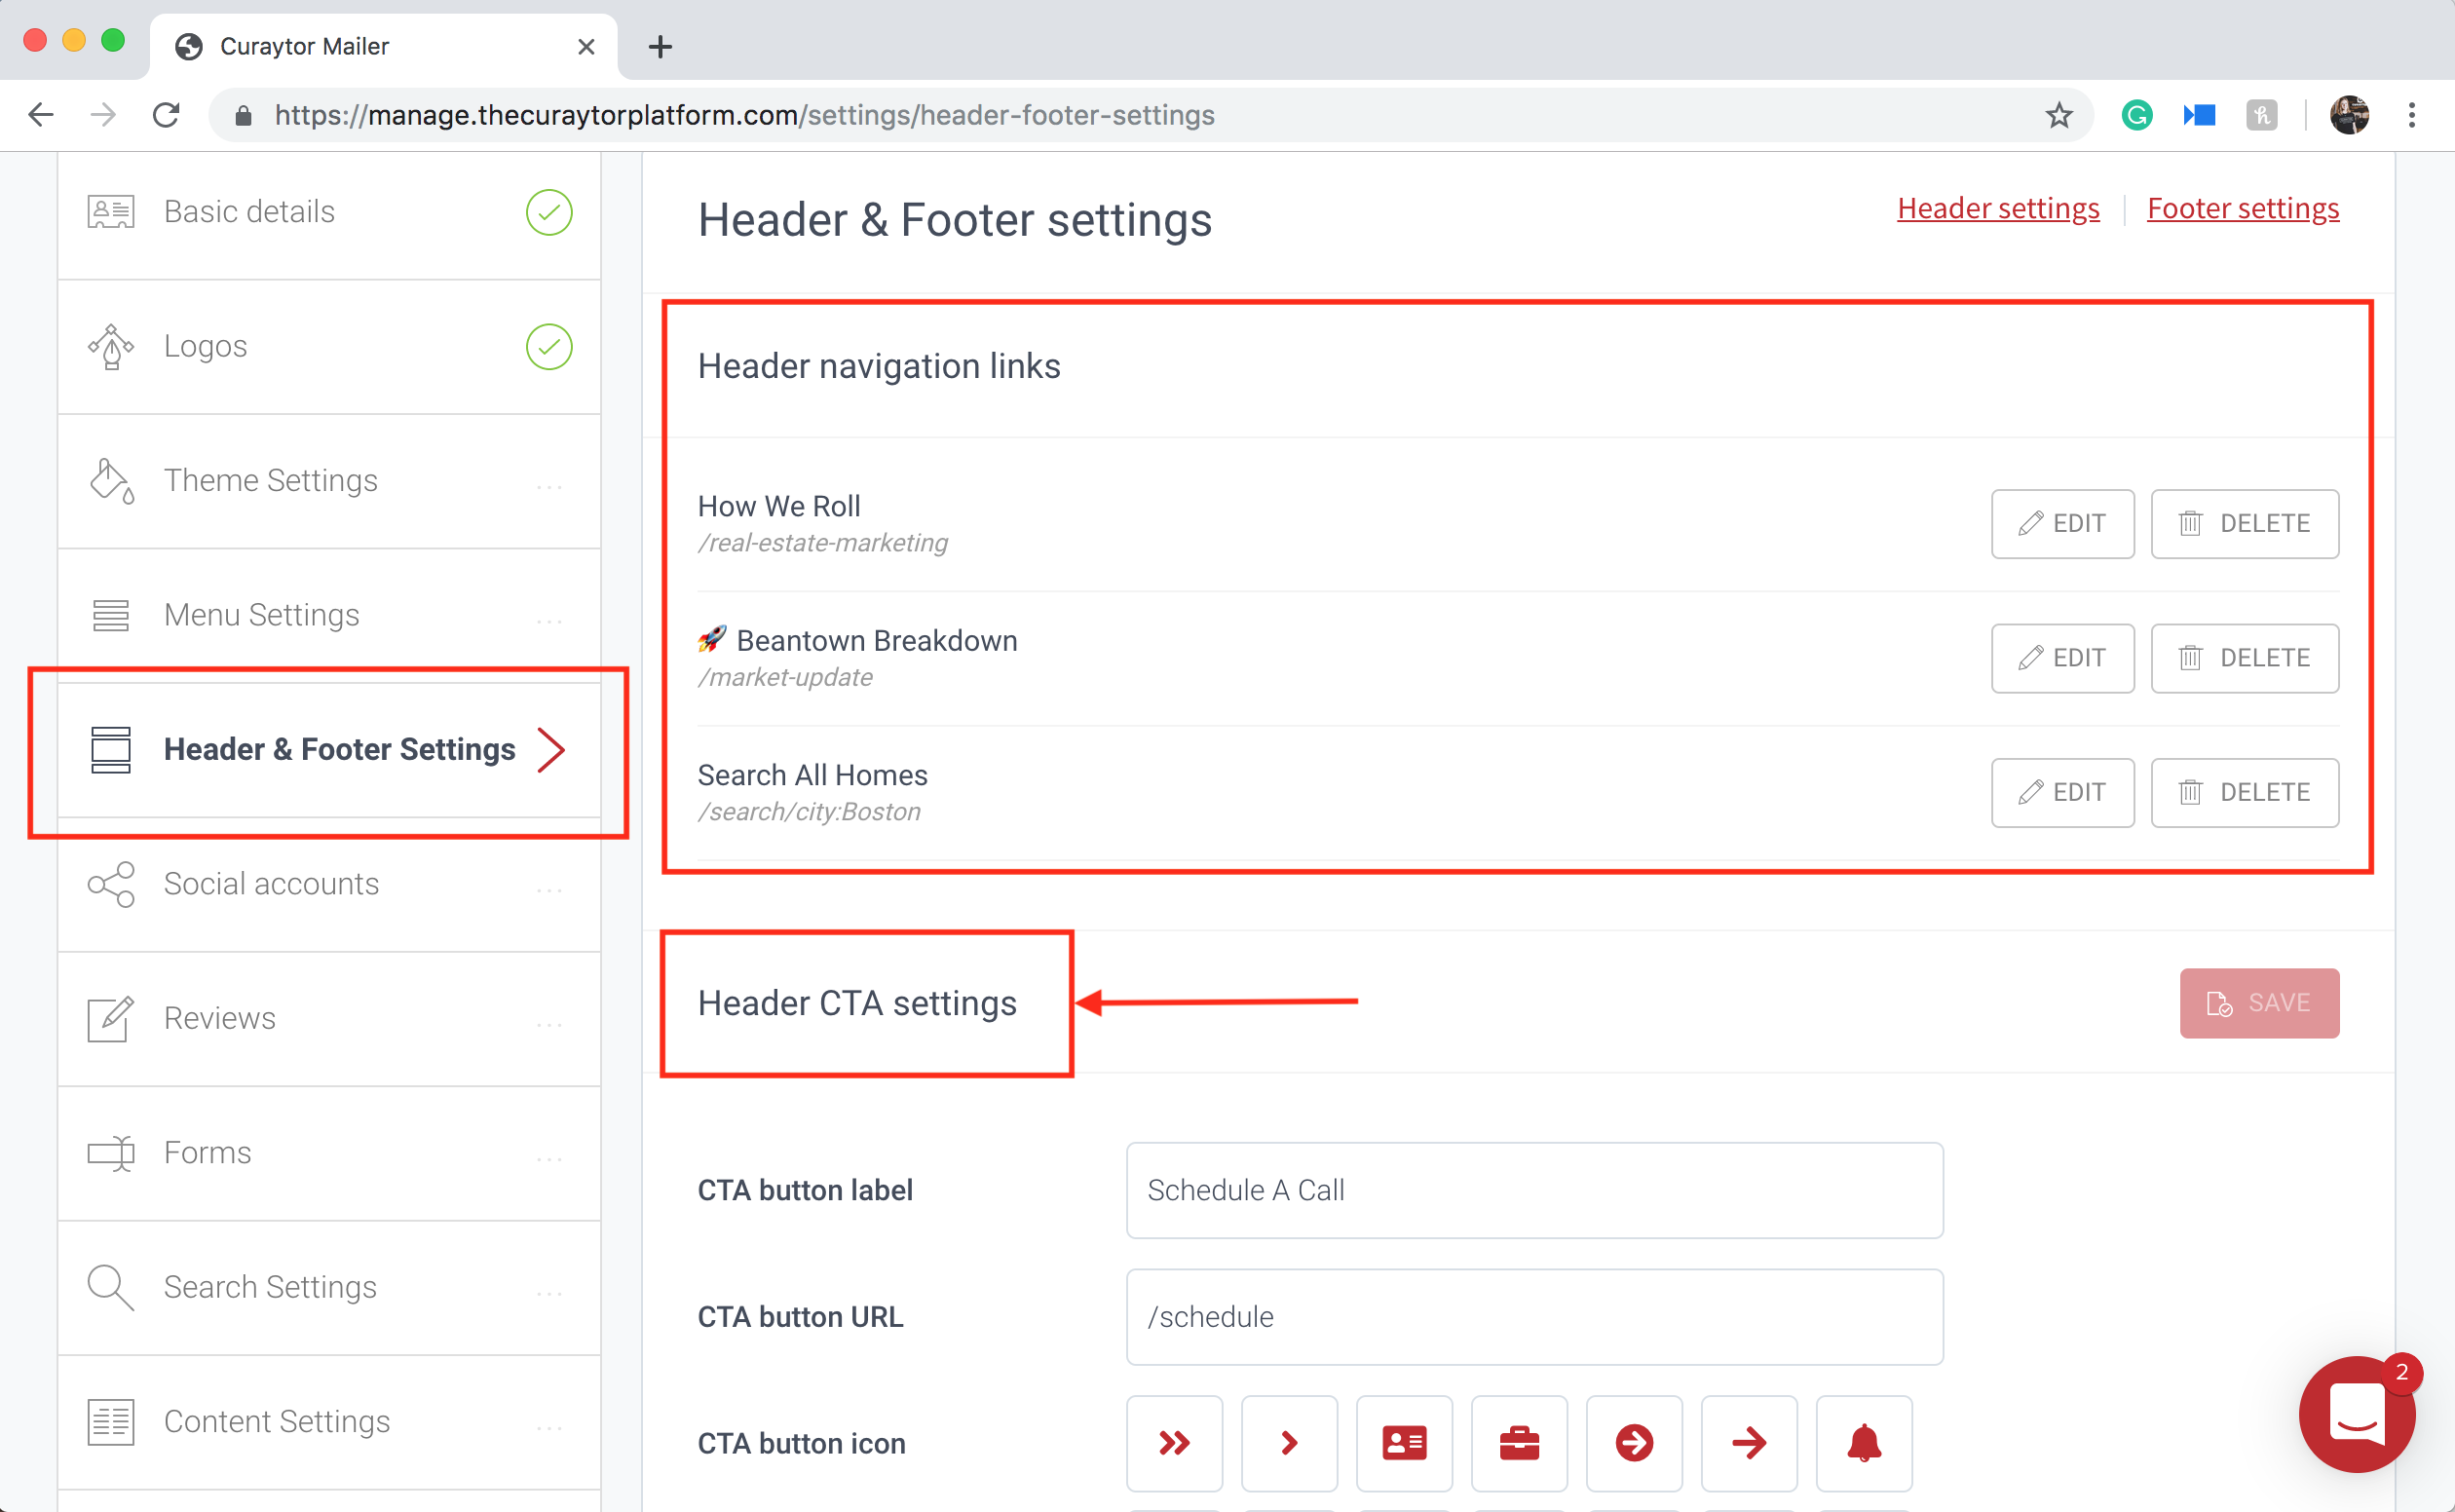Edit the How We Roll link
This screenshot has width=2455, height=1512.
(x=2062, y=523)
